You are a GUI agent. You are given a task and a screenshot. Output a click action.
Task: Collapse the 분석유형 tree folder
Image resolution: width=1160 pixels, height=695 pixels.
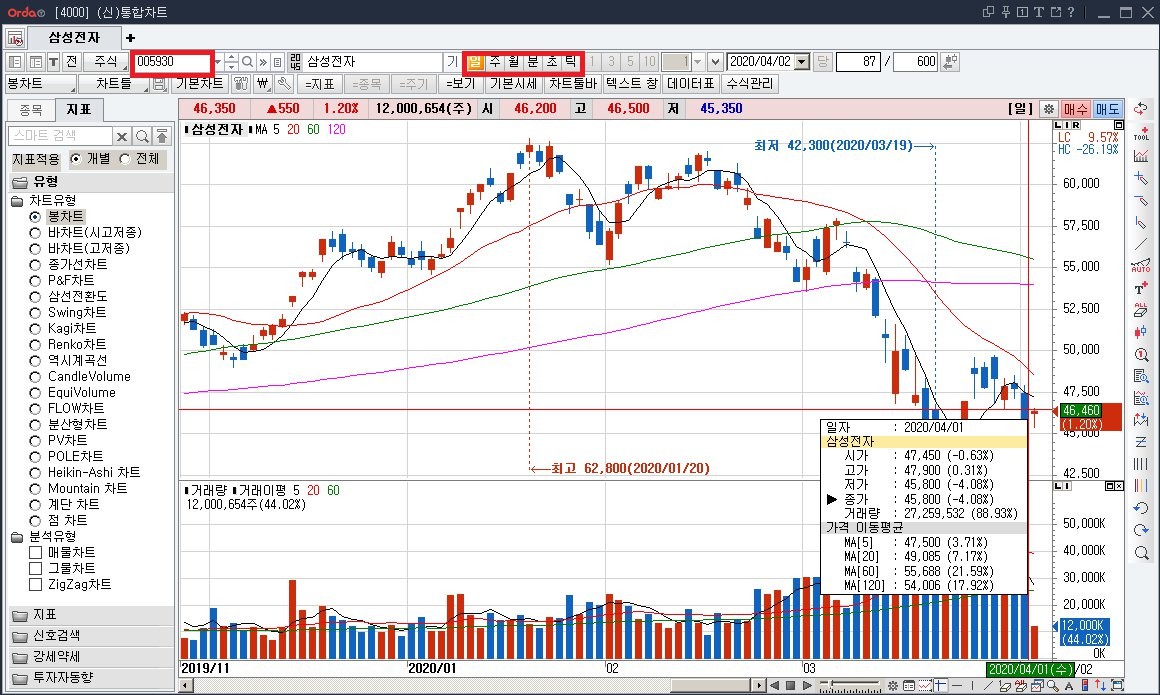(17, 537)
